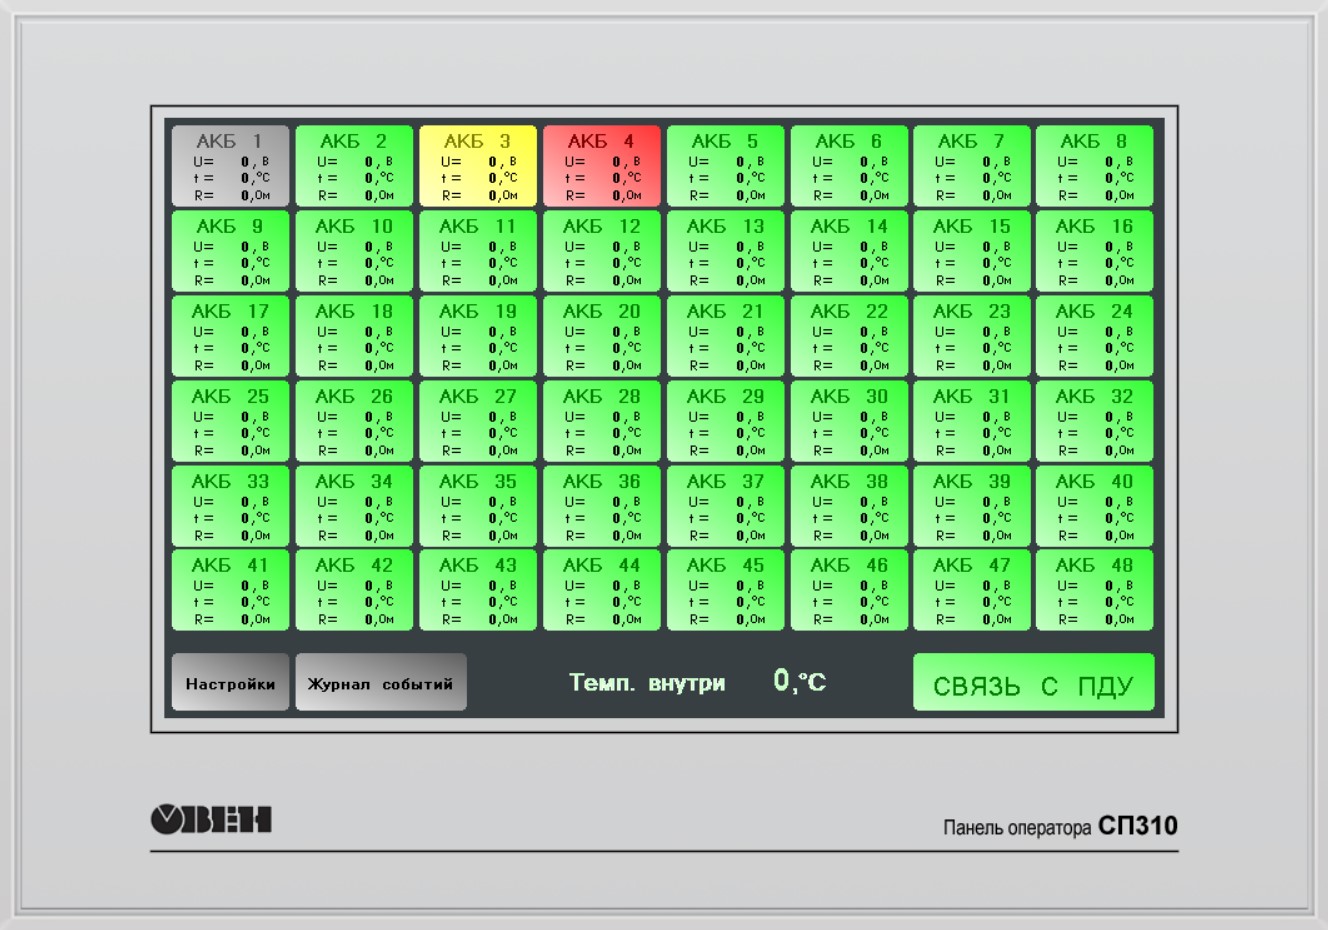Tap battery tile АКБ 41
Viewport: 1328px width, 930px height.
click(x=230, y=590)
